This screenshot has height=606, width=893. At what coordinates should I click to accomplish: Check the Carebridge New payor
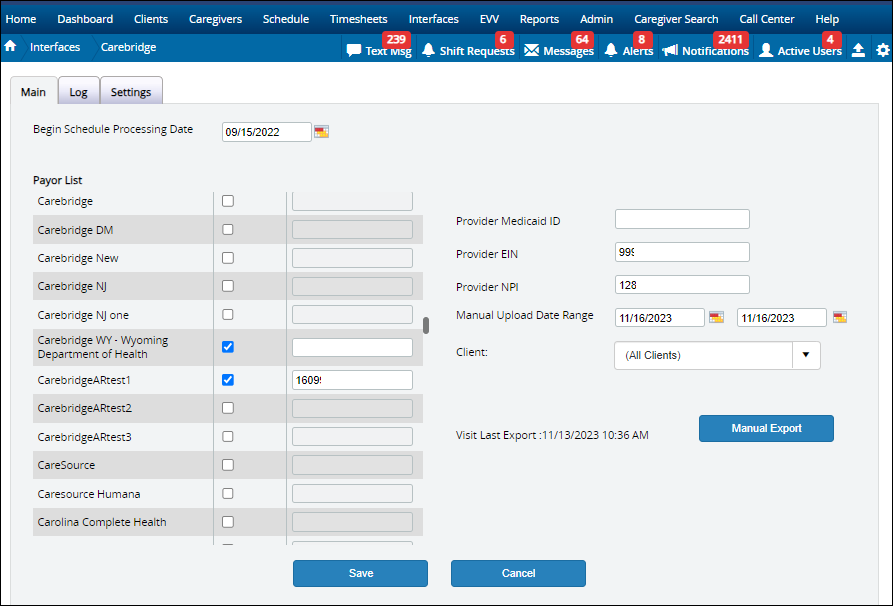pos(228,258)
